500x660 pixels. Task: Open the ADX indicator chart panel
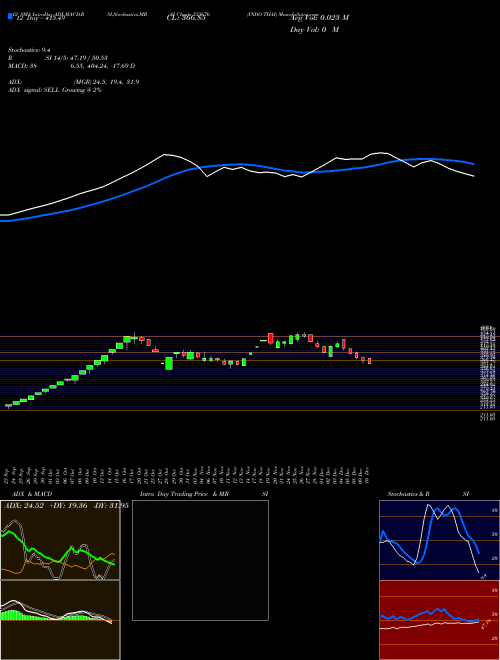coord(60,540)
